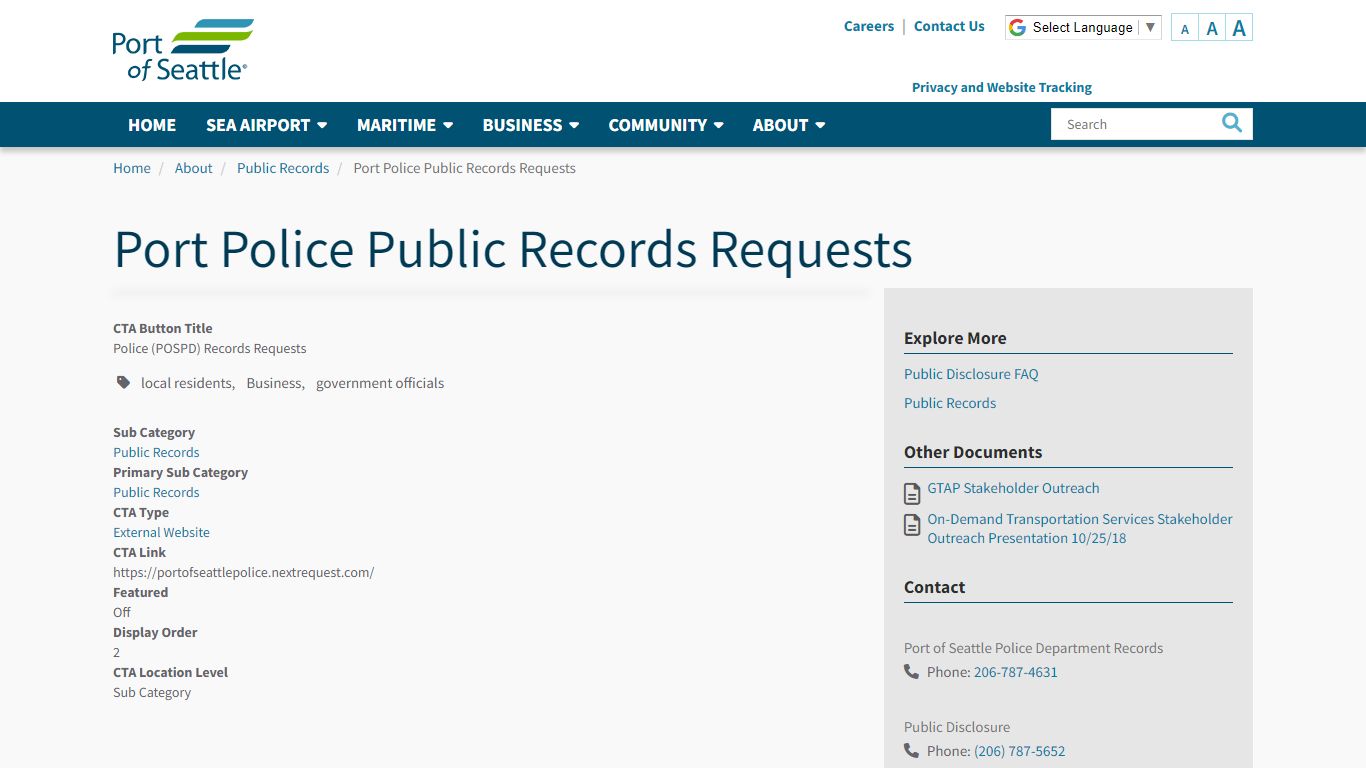This screenshot has height=768, width=1366.
Task: Click the Other Documents heading
Action: pos(973,452)
